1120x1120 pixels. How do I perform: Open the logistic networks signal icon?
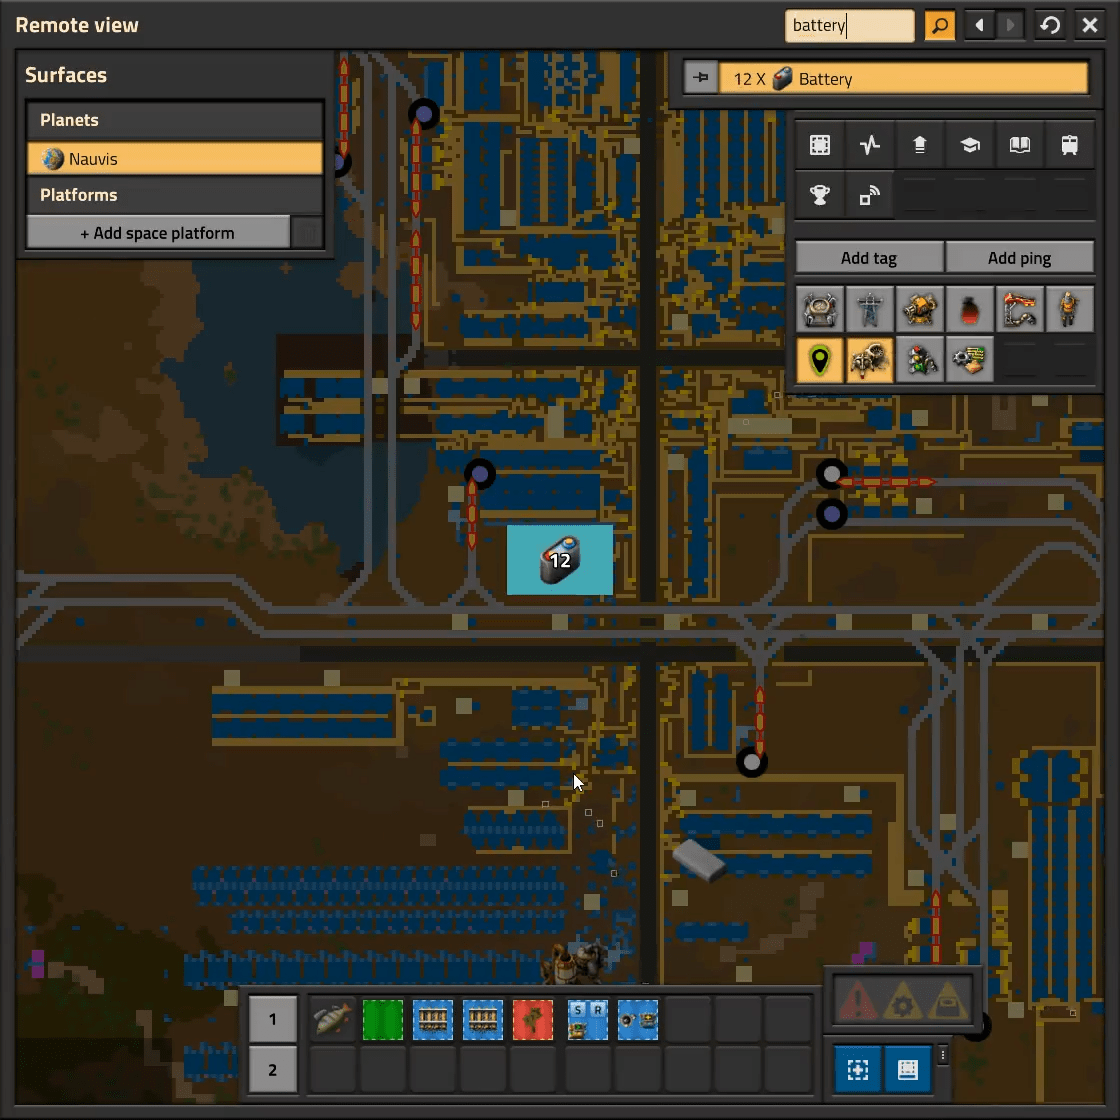[x=869, y=195]
